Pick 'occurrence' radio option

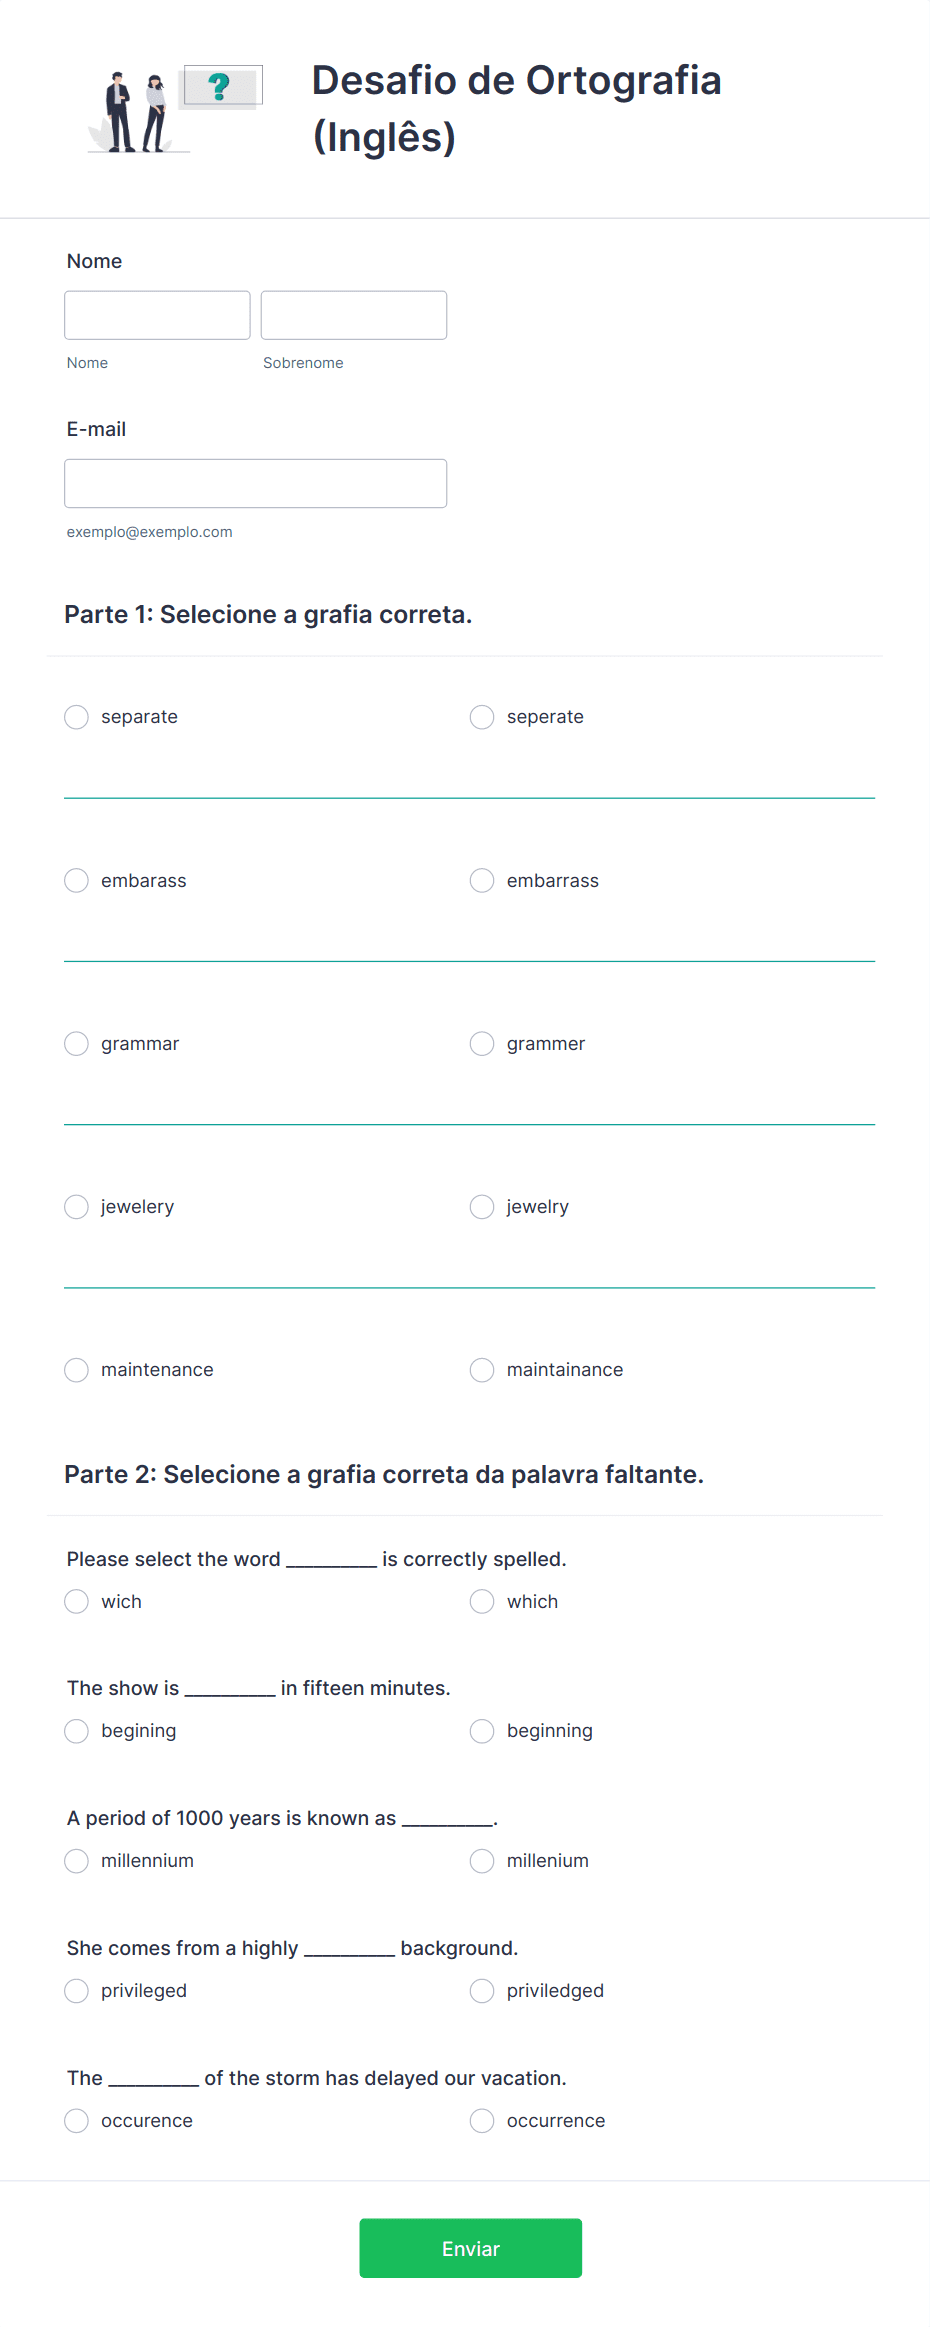(482, 2121)
